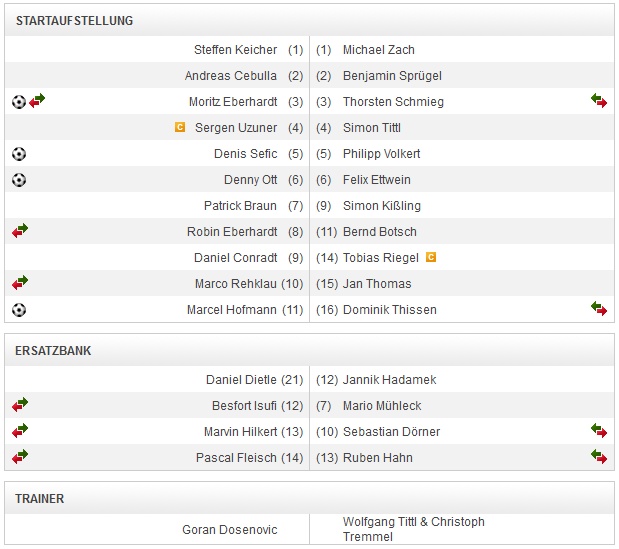Screen dimensions: 619x549
Task: Click the substitution arrows next to Moritz Eberhardt
Action: 37,101
